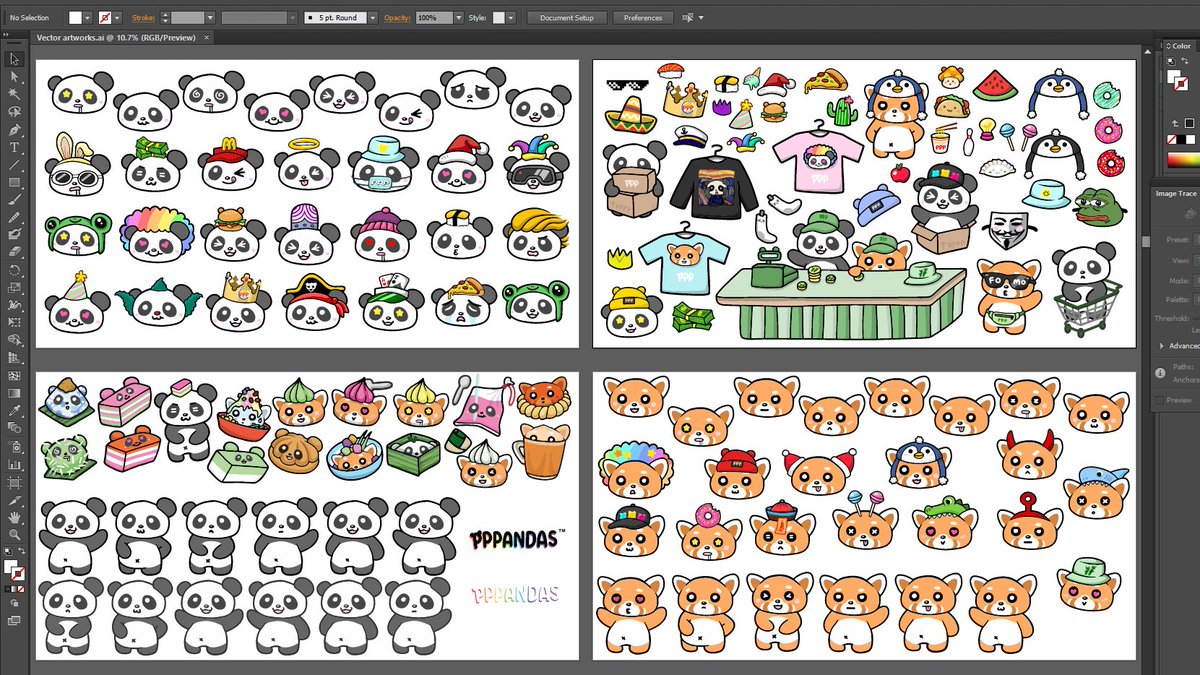1200x675 pixels.
Task: Select the Artboard tool
Action: coord(14,482)
